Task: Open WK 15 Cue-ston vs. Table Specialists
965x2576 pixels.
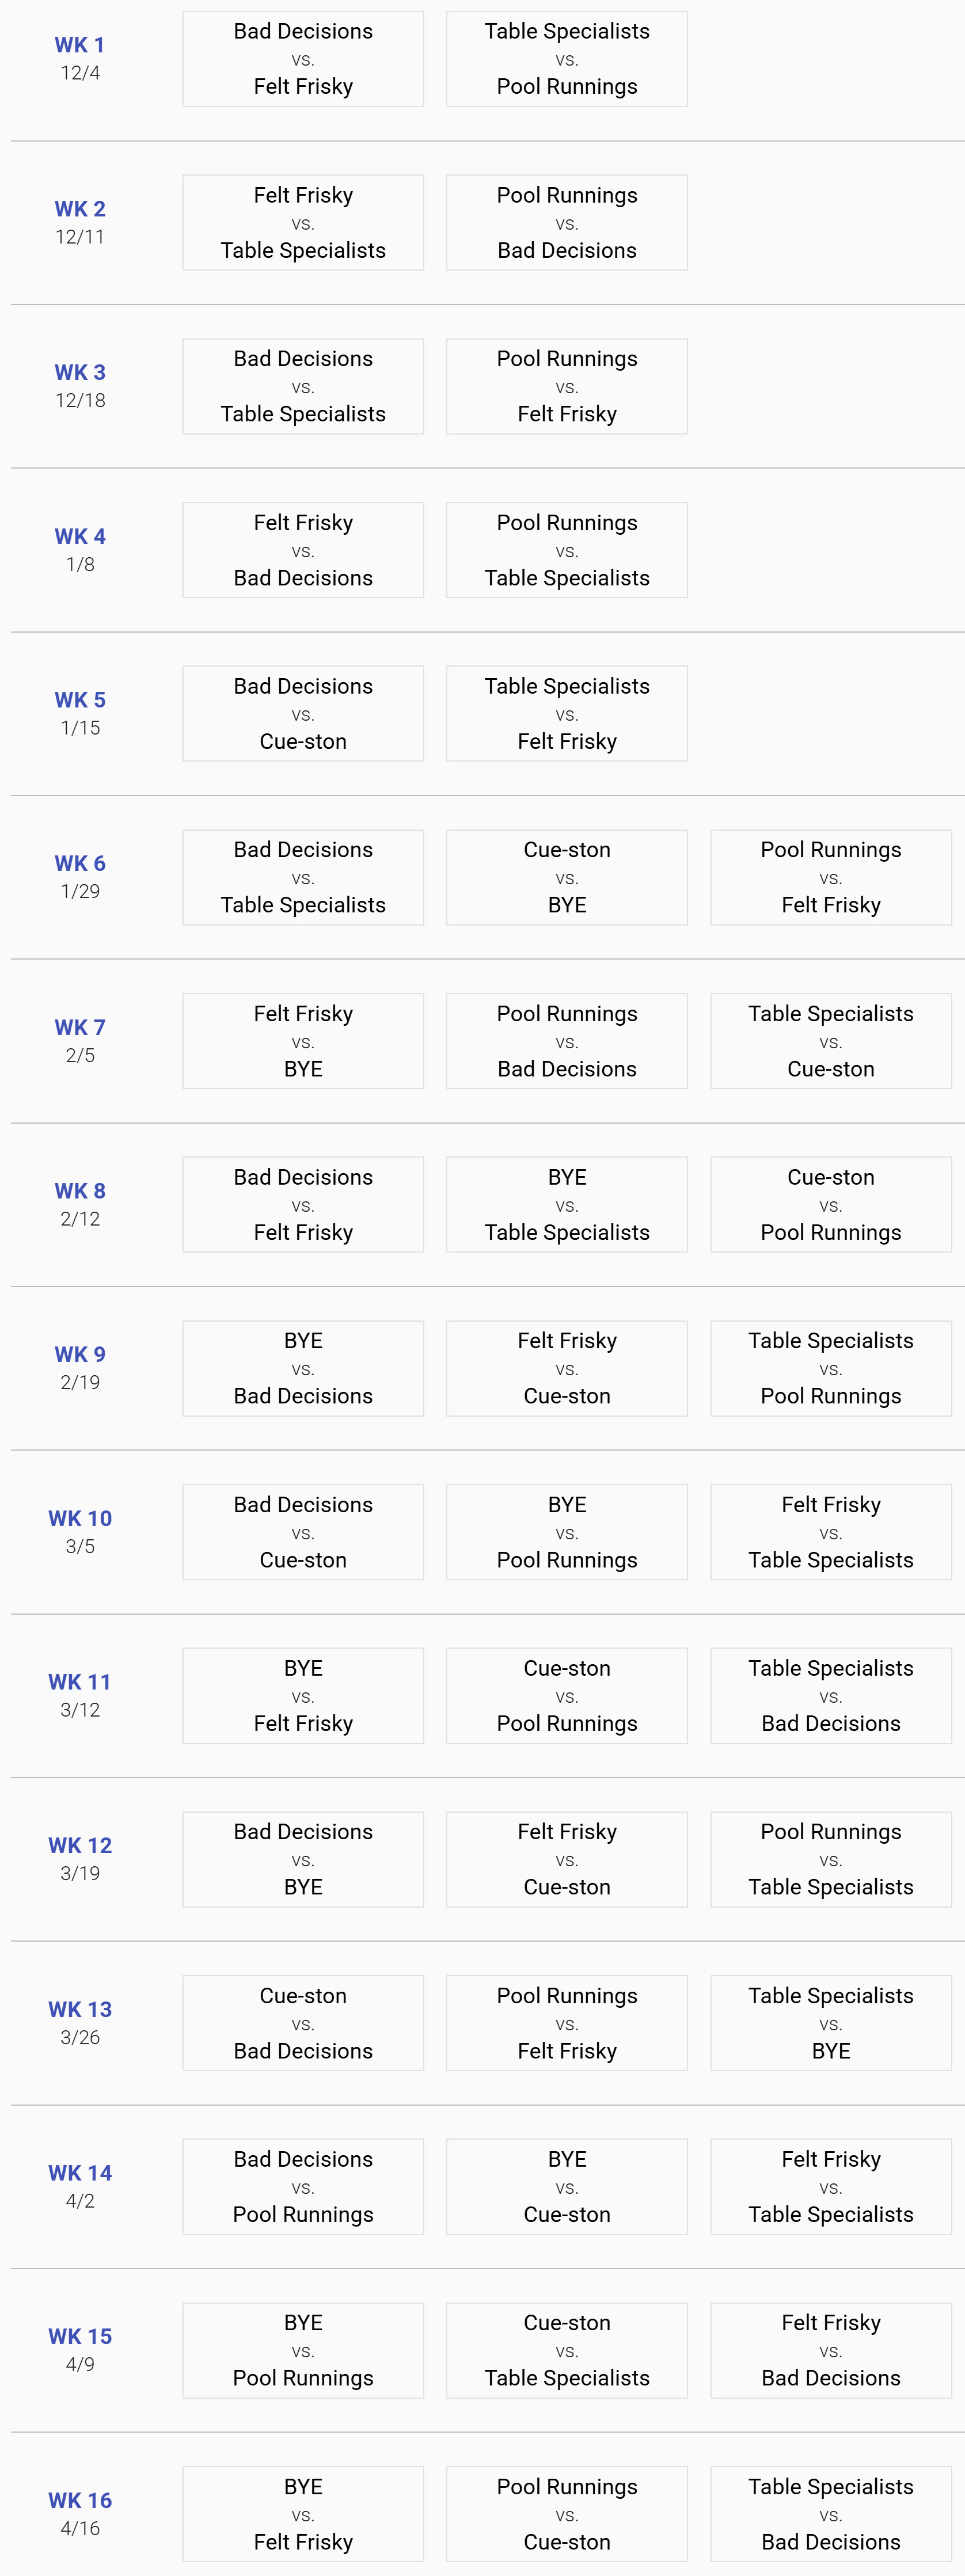Action: pos(567,2351)
